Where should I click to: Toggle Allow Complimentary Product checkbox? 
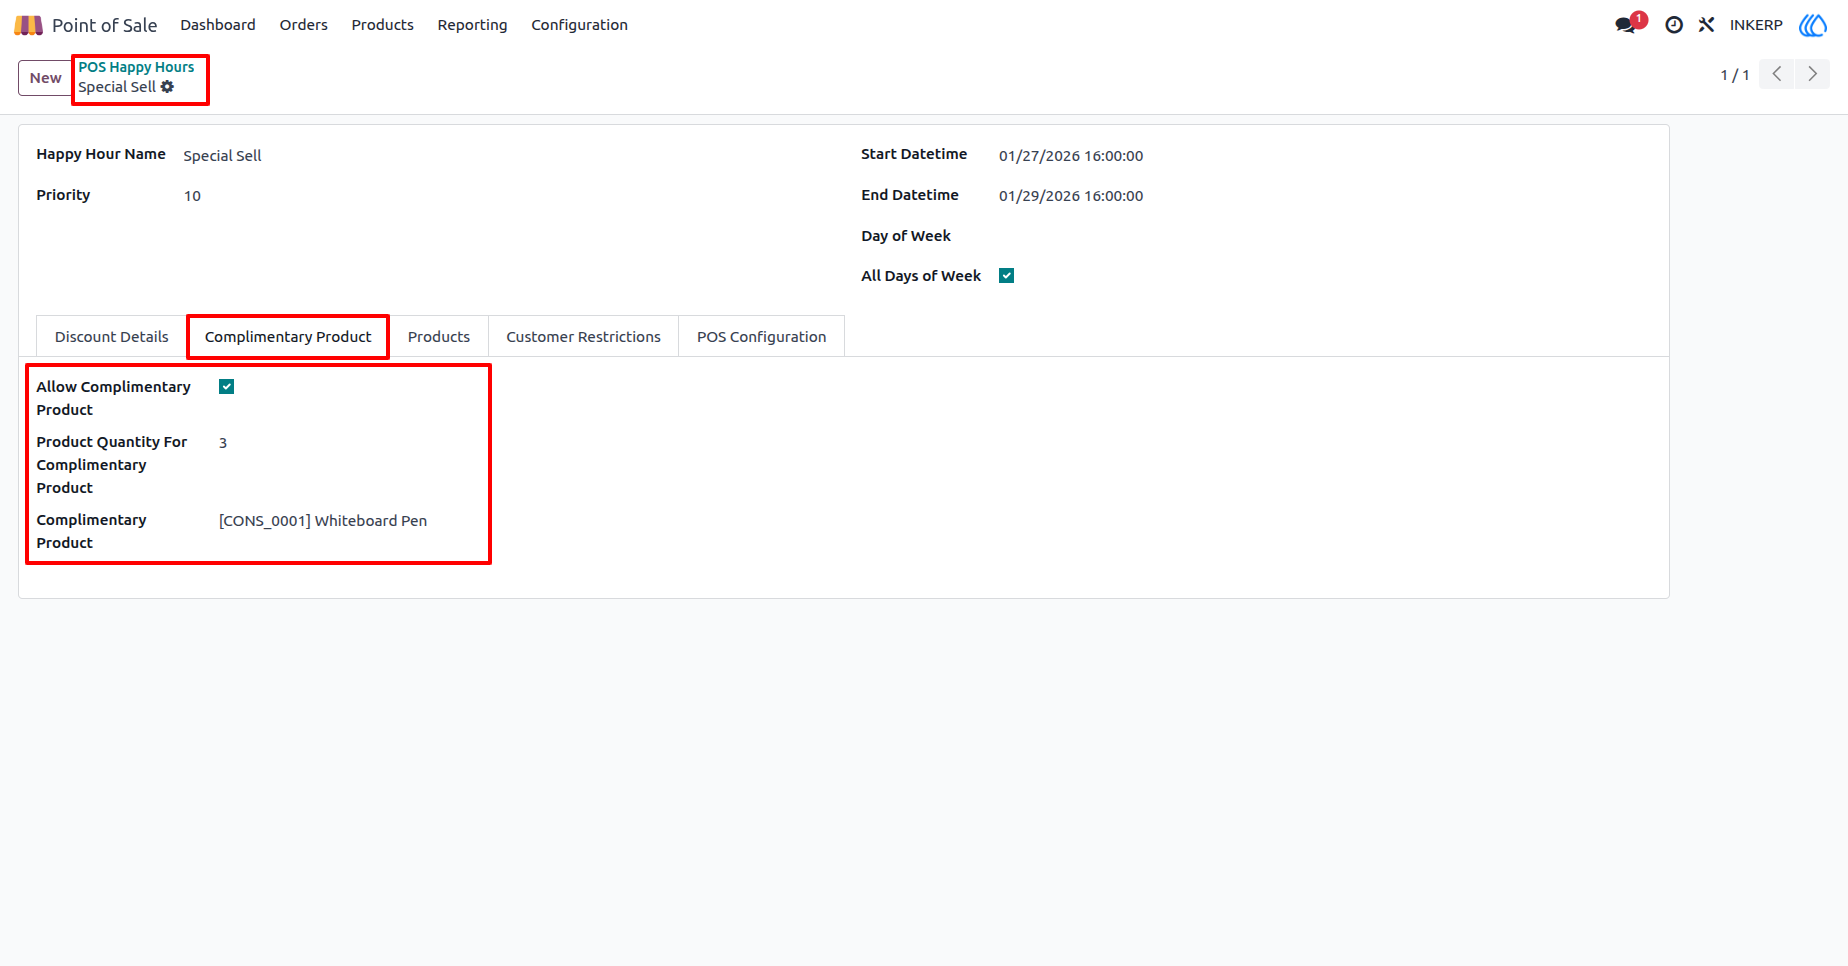tap(227, 387)
